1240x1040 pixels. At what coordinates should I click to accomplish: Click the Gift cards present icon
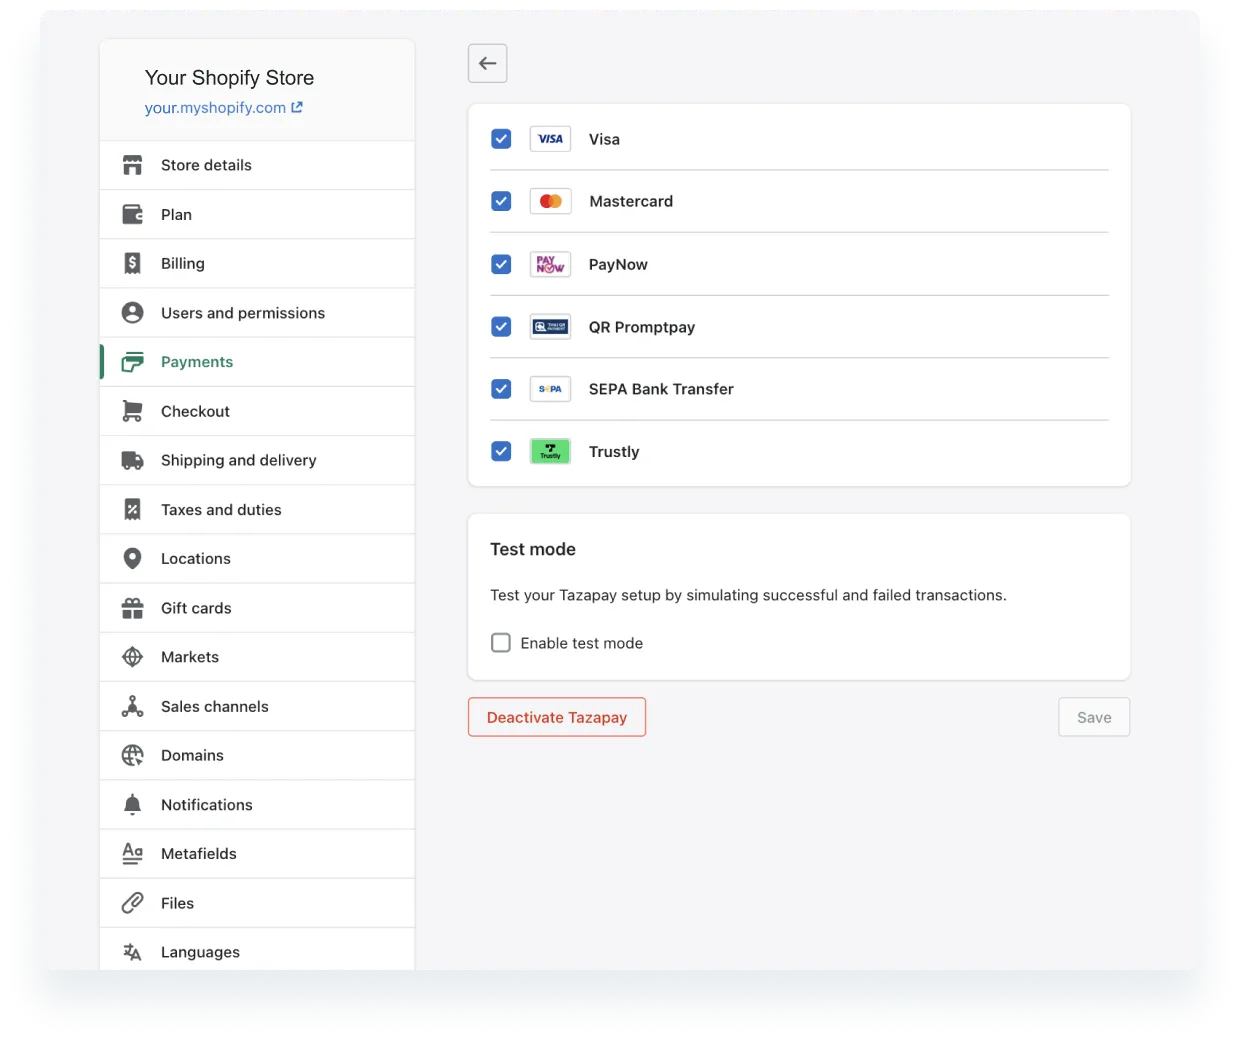132,608
